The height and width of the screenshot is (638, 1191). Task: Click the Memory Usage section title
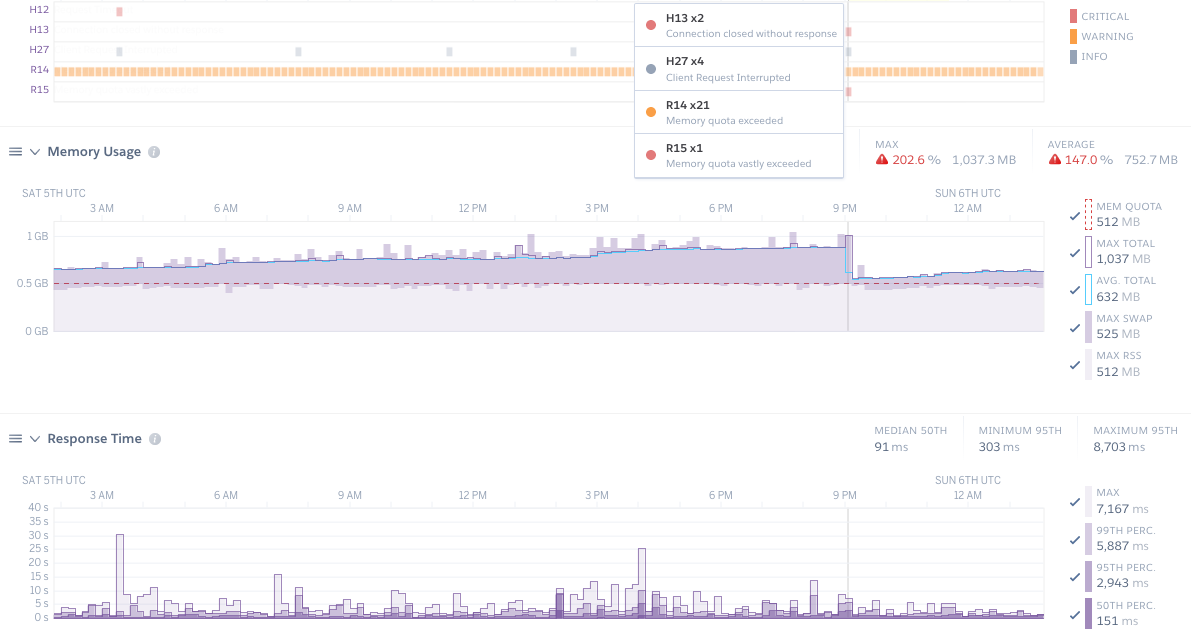[94, 152]
